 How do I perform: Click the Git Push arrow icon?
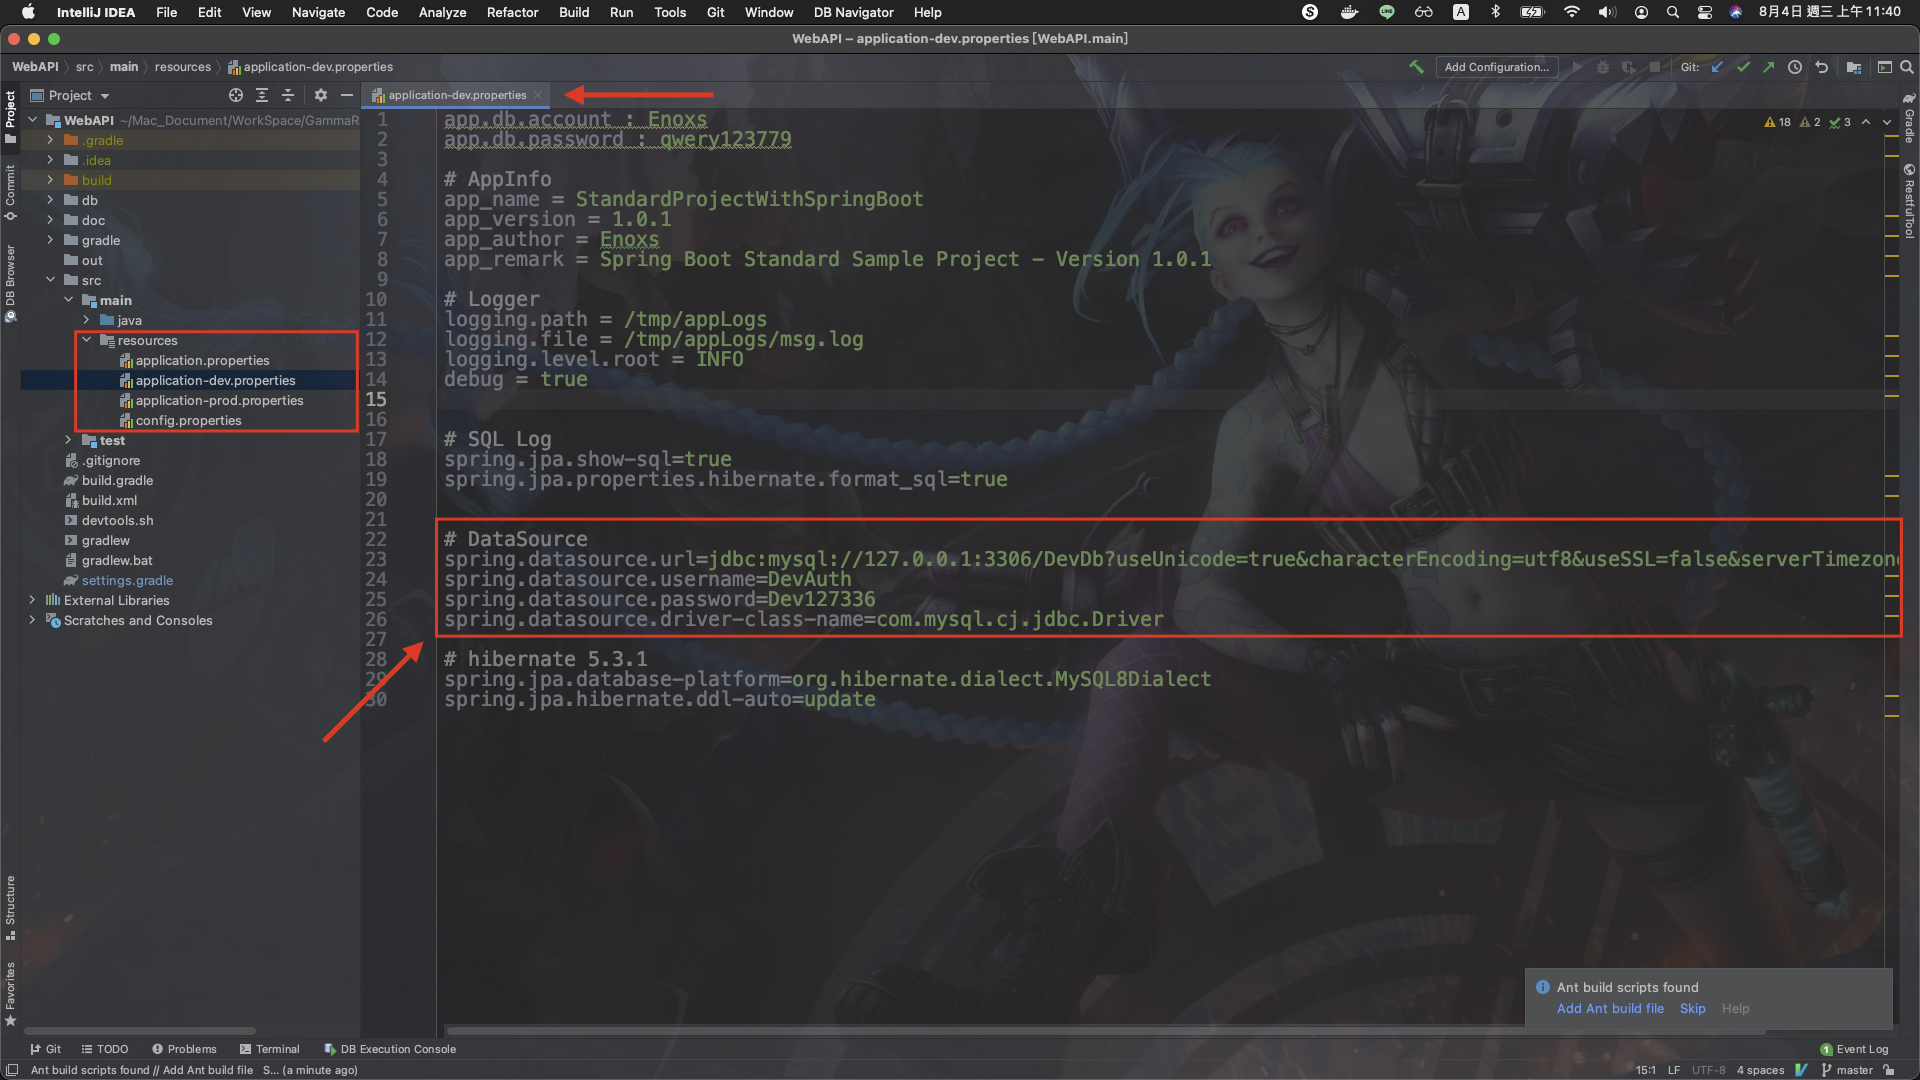(x=1768, y=67)
